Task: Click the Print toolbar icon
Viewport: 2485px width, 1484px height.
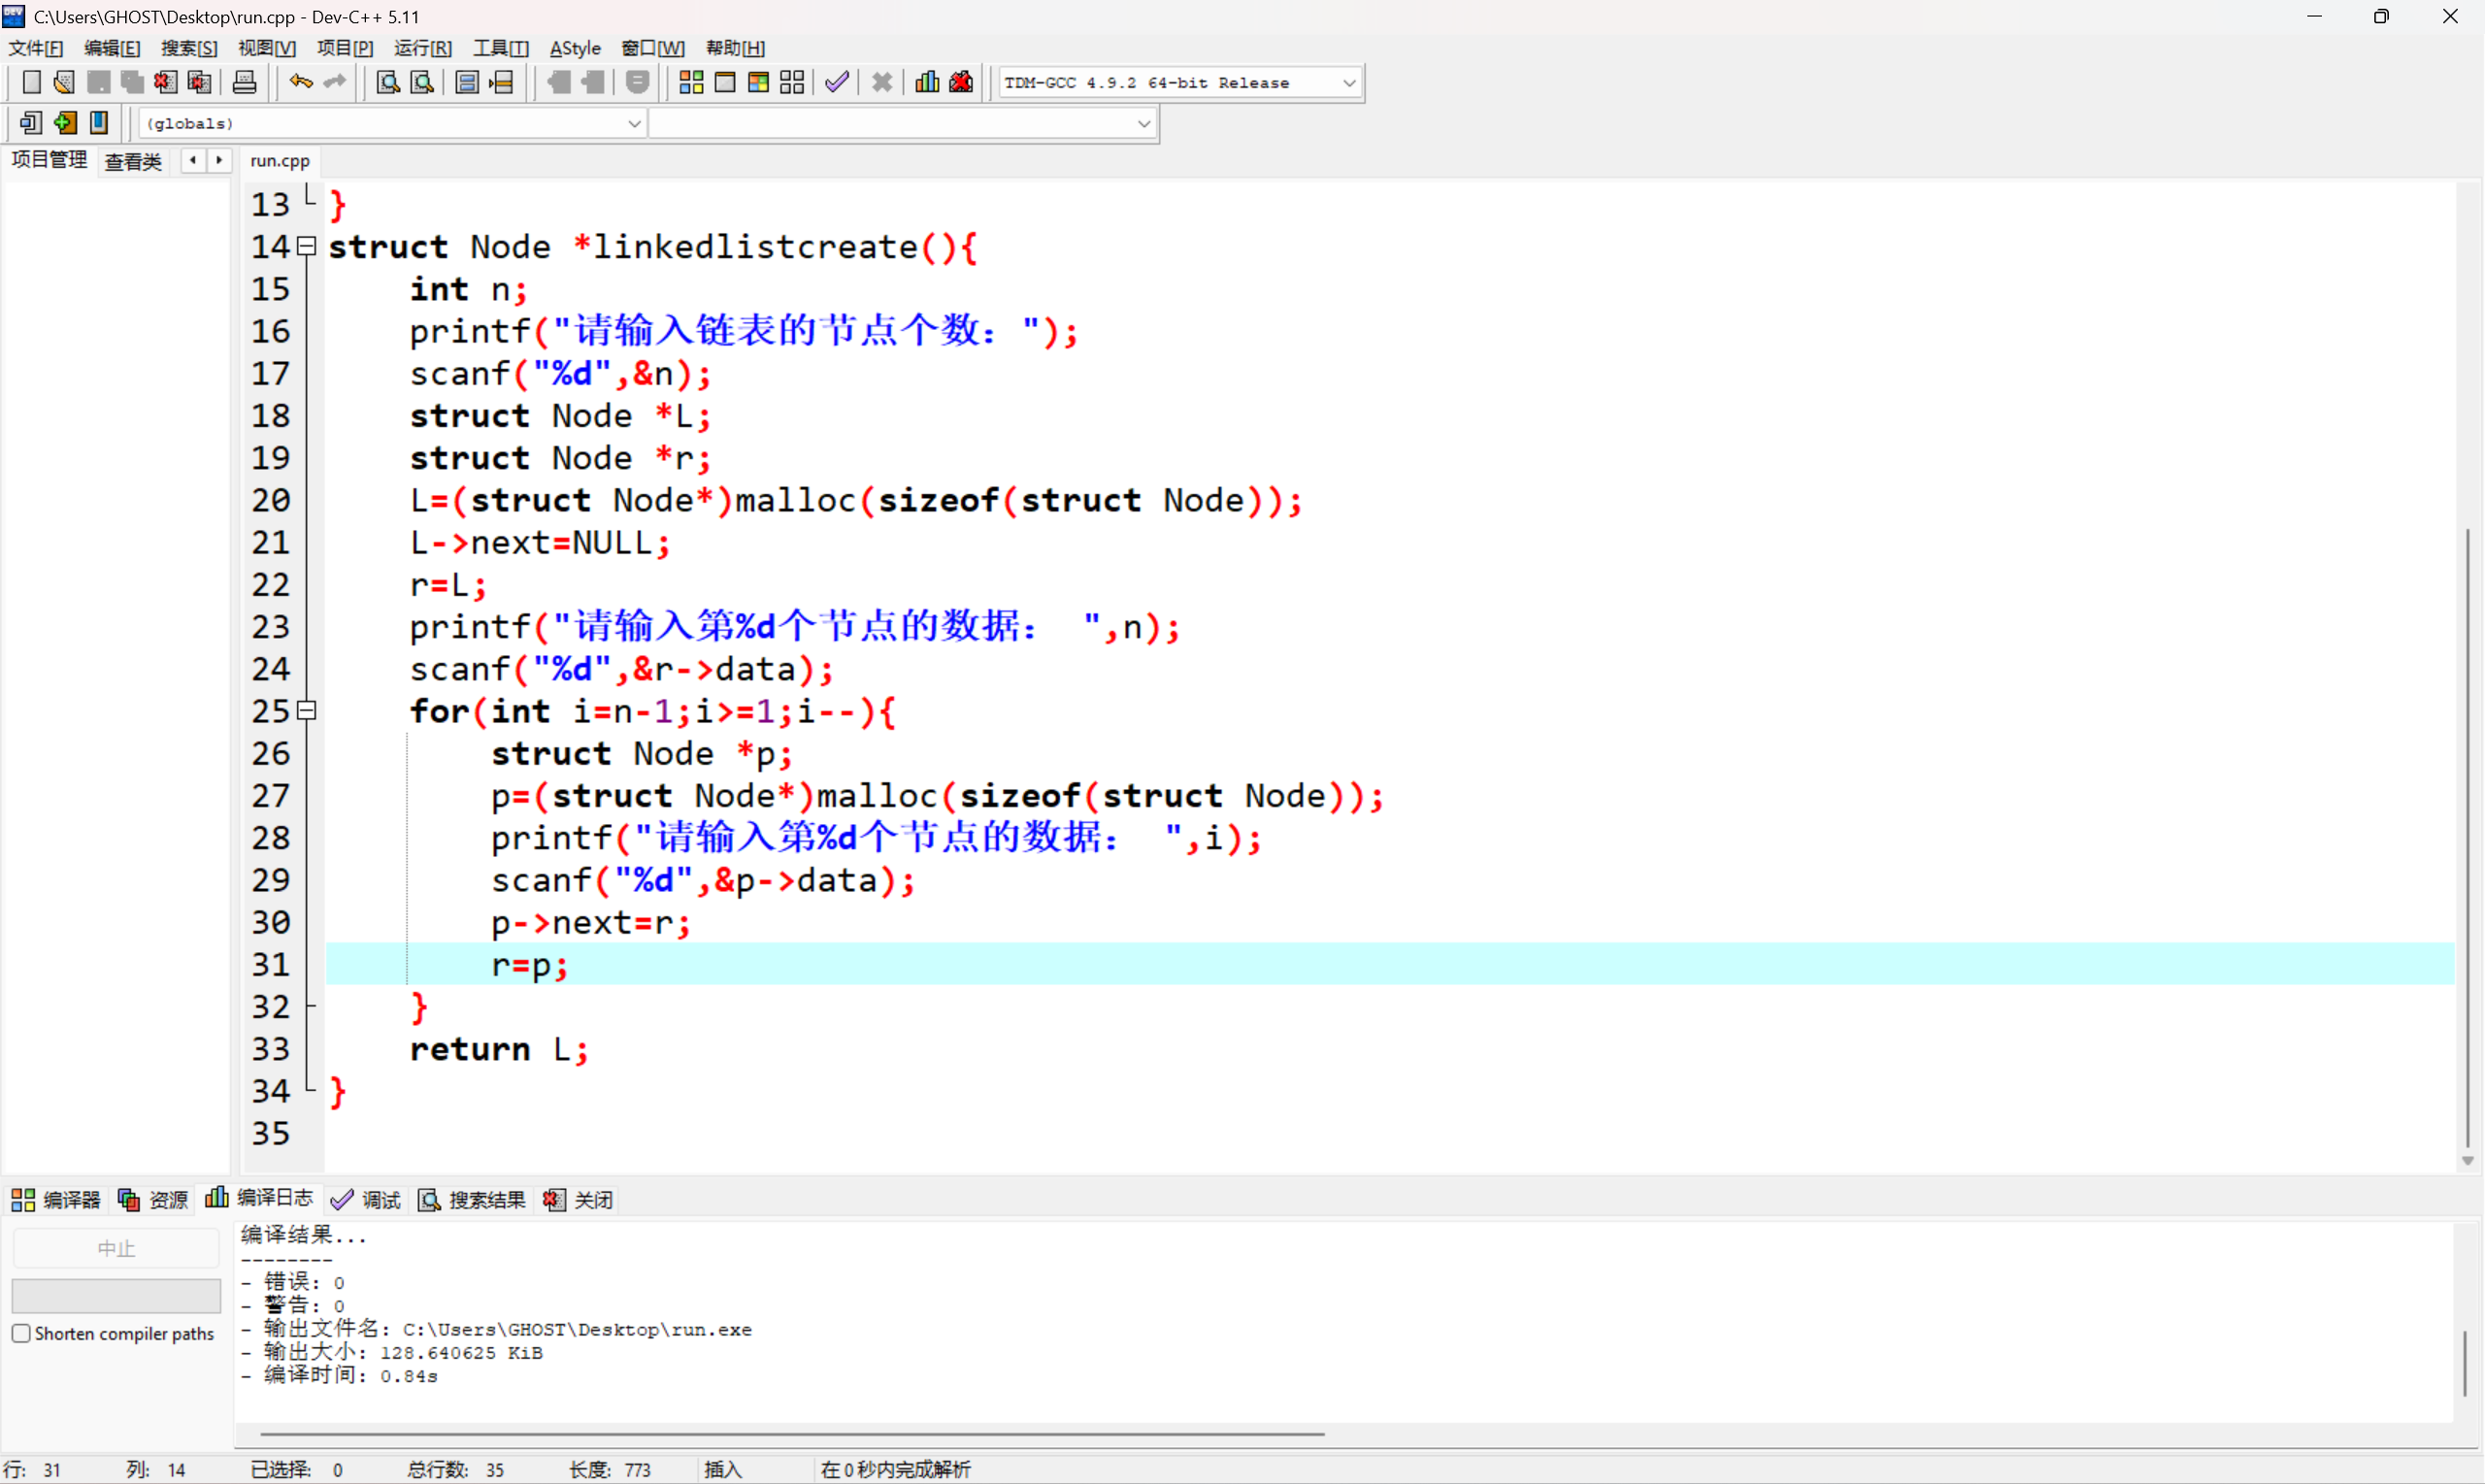Action: [244, 83]
